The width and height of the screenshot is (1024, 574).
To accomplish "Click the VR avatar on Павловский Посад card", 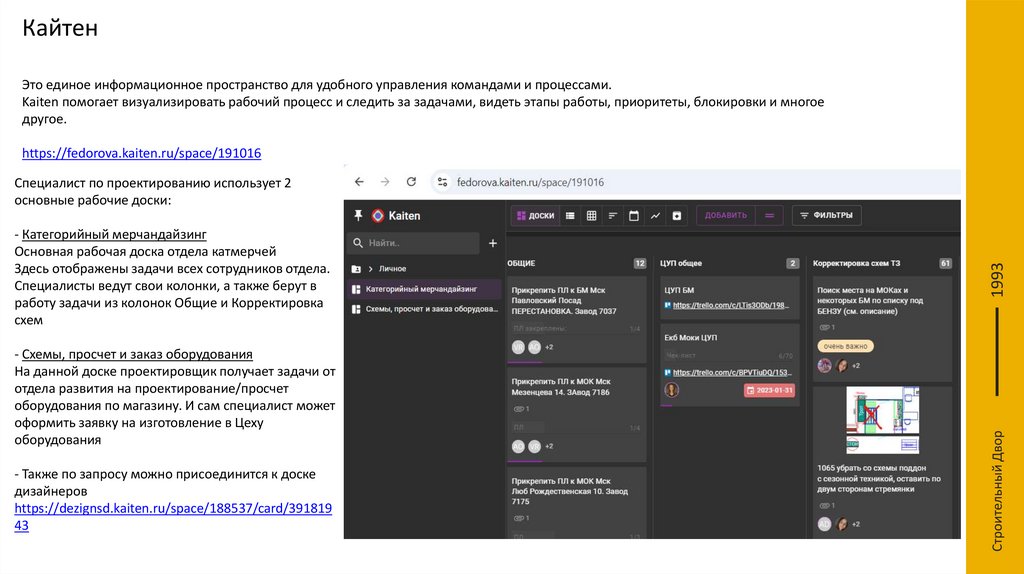I will tap(518, 347).
